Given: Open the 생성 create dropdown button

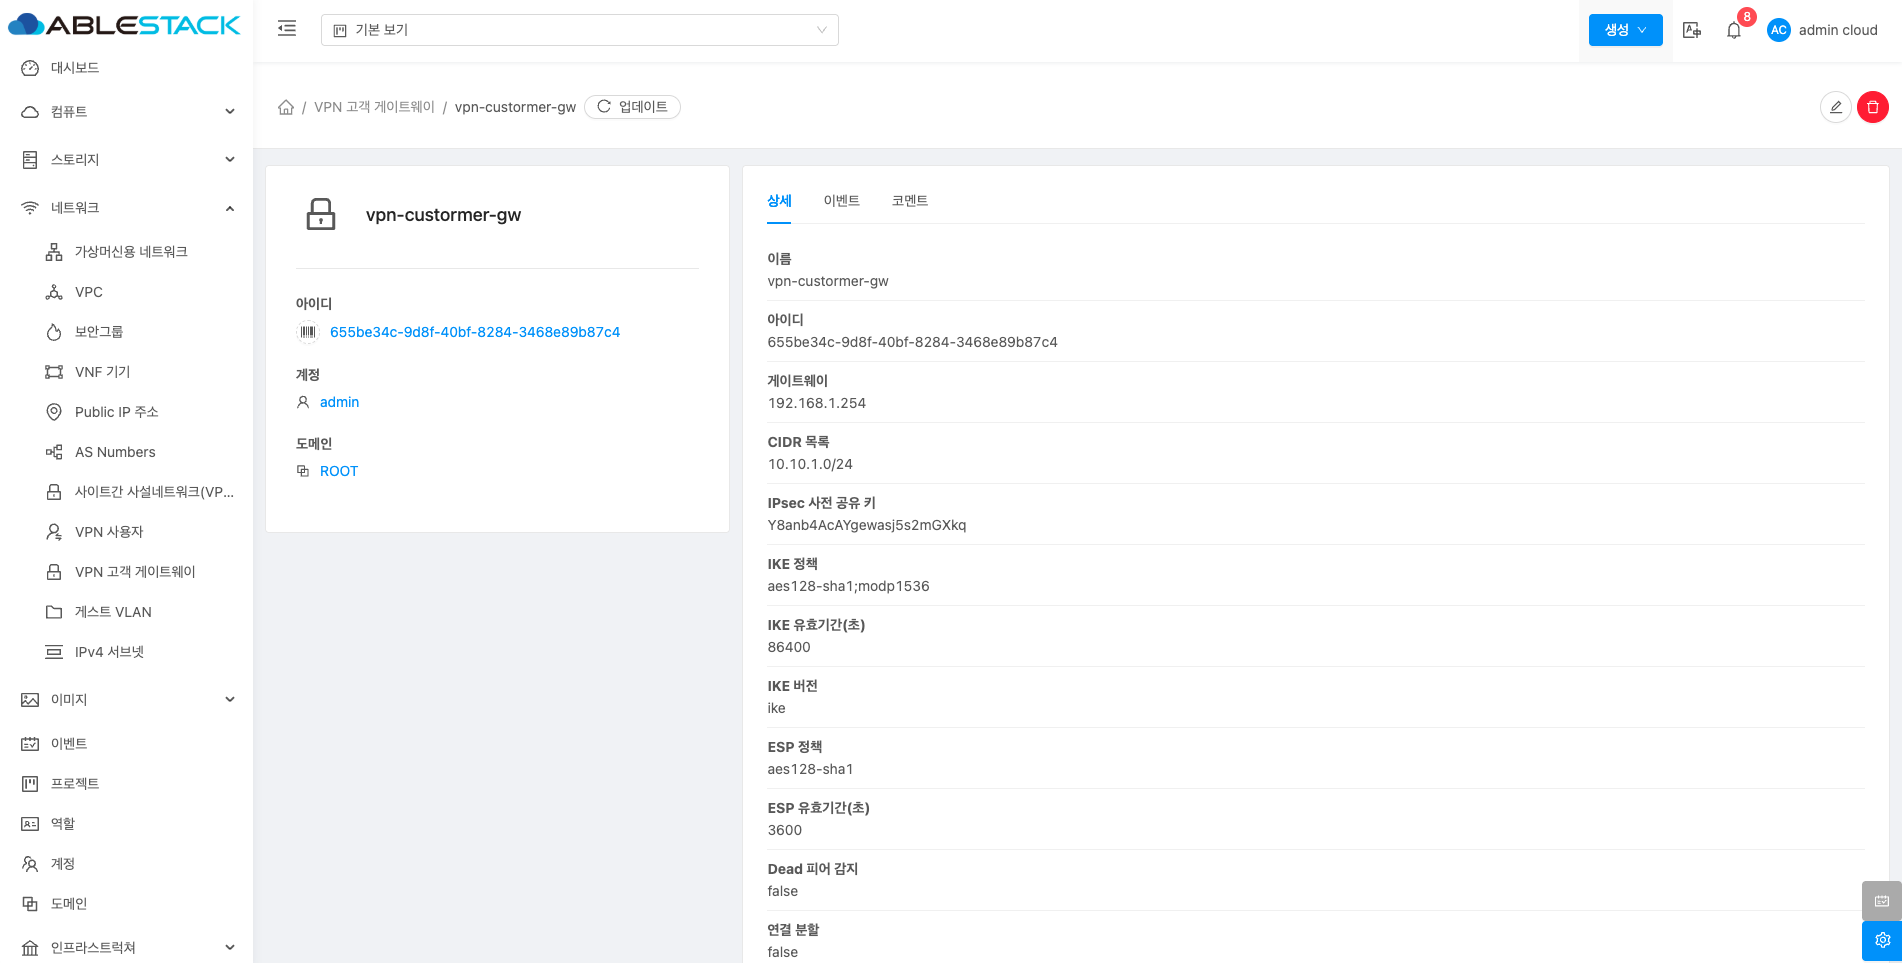Looking at the screenshot, I should pos(1625,30).
